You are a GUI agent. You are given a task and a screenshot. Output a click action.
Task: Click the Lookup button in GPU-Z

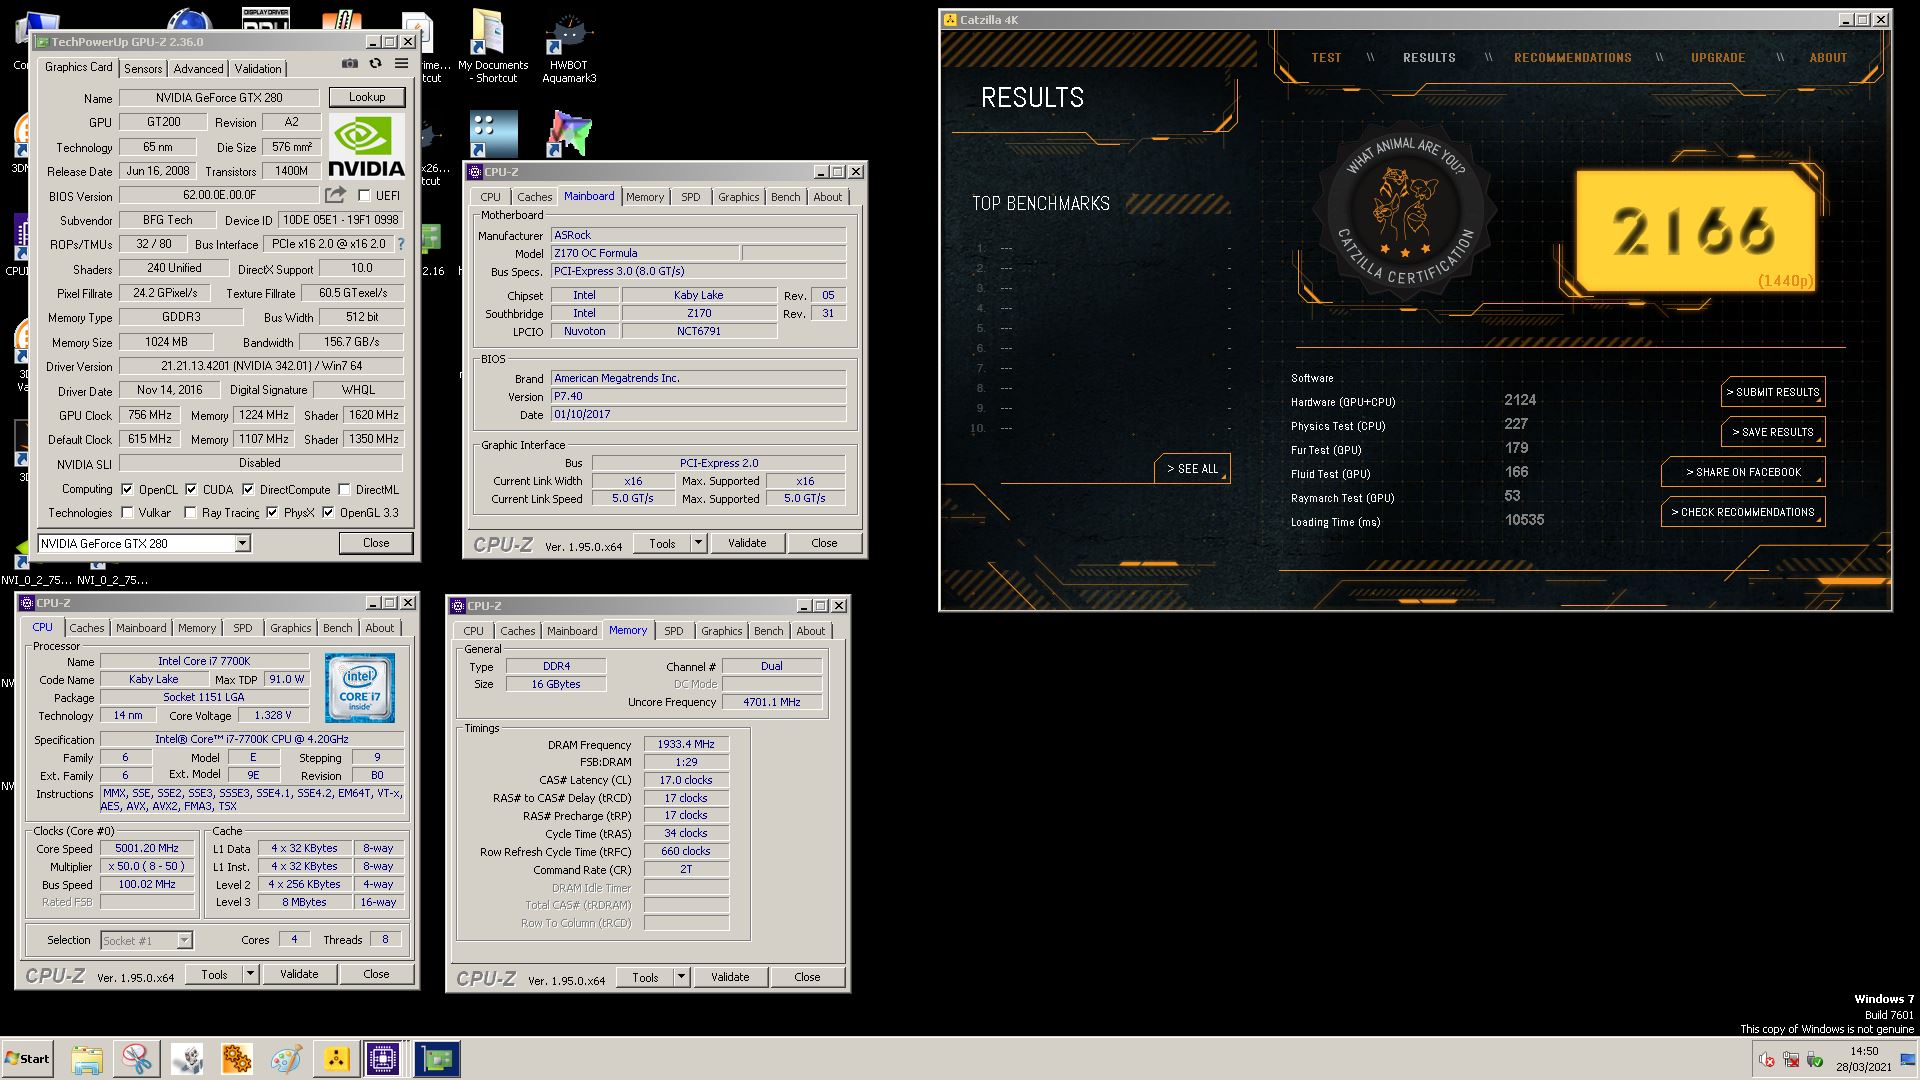[x=367, y=97]
